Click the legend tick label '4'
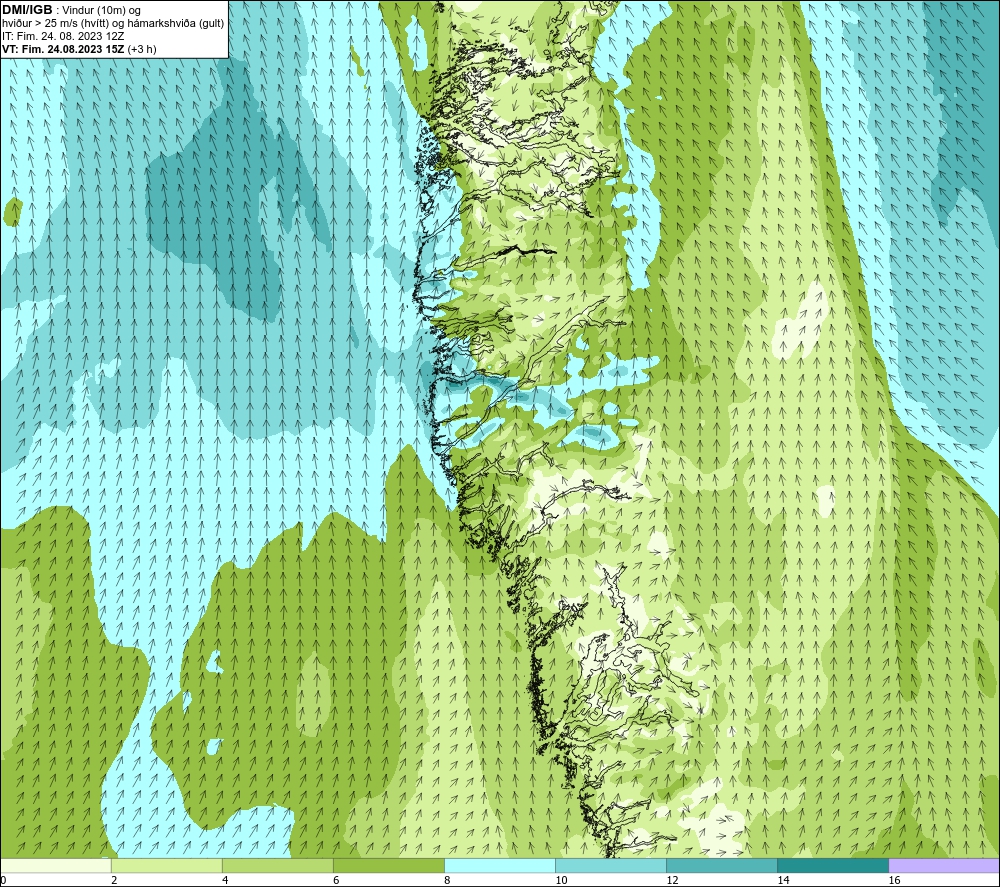The width and height of the screenshot is (1000, 887). coord(225,881)
